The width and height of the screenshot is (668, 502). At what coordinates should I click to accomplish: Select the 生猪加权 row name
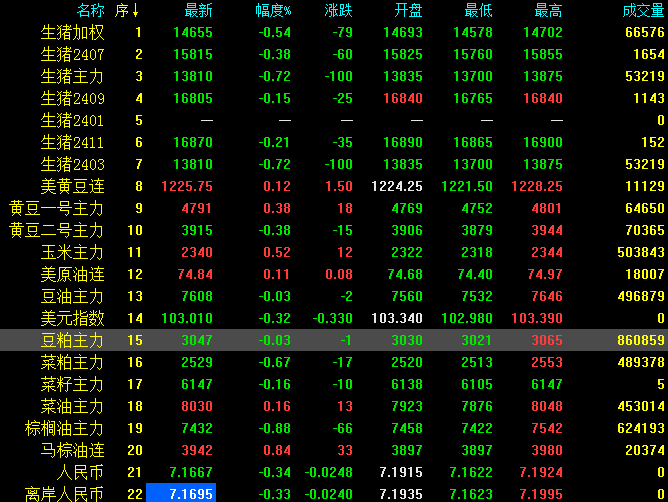pyautogui.click(x=72, y=32)
